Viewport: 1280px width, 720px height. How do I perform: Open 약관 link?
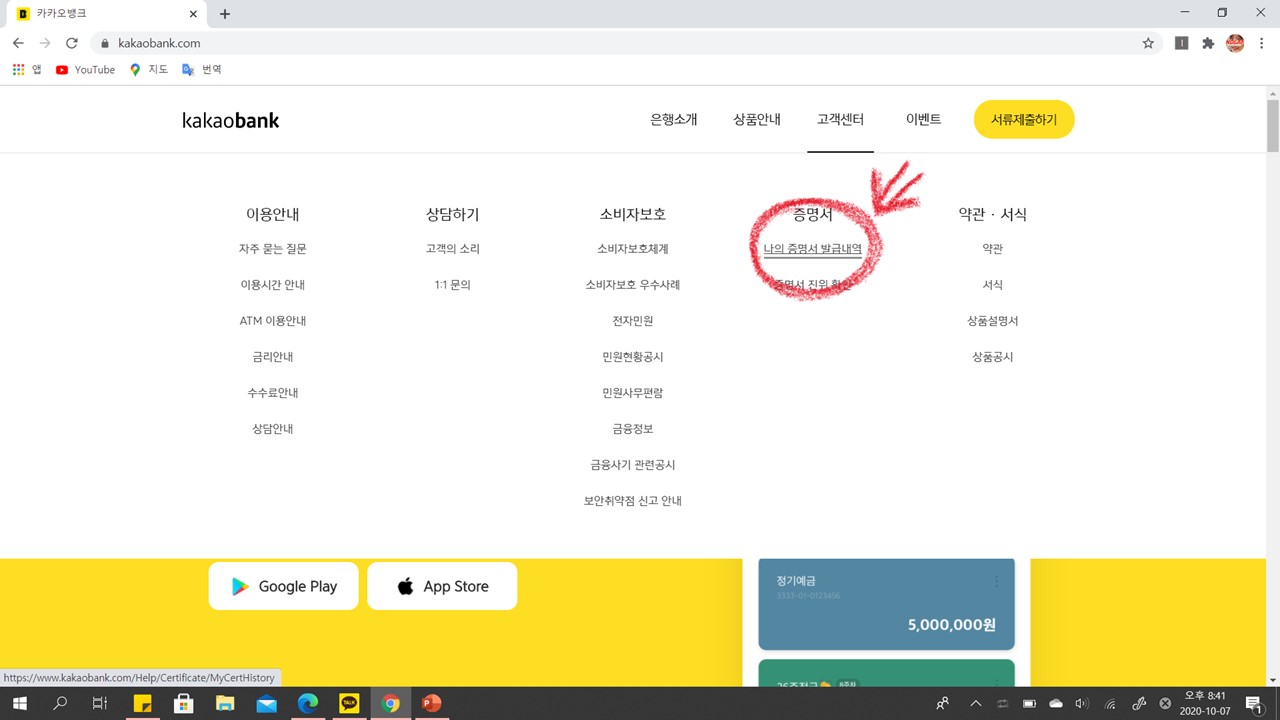point(993,249)
